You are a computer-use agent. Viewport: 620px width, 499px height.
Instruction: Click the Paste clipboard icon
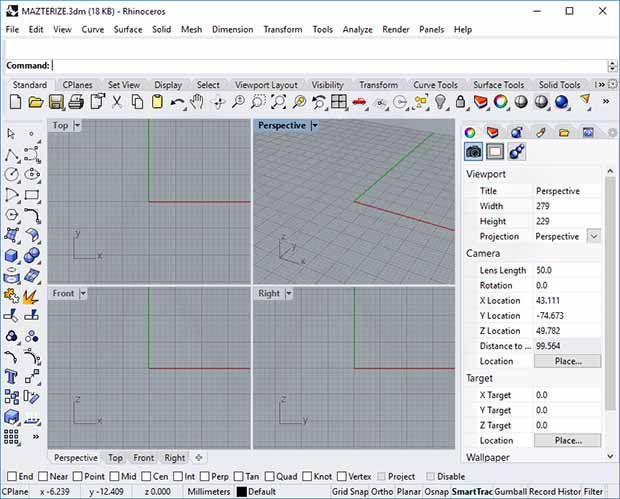(x=157, y=102)
